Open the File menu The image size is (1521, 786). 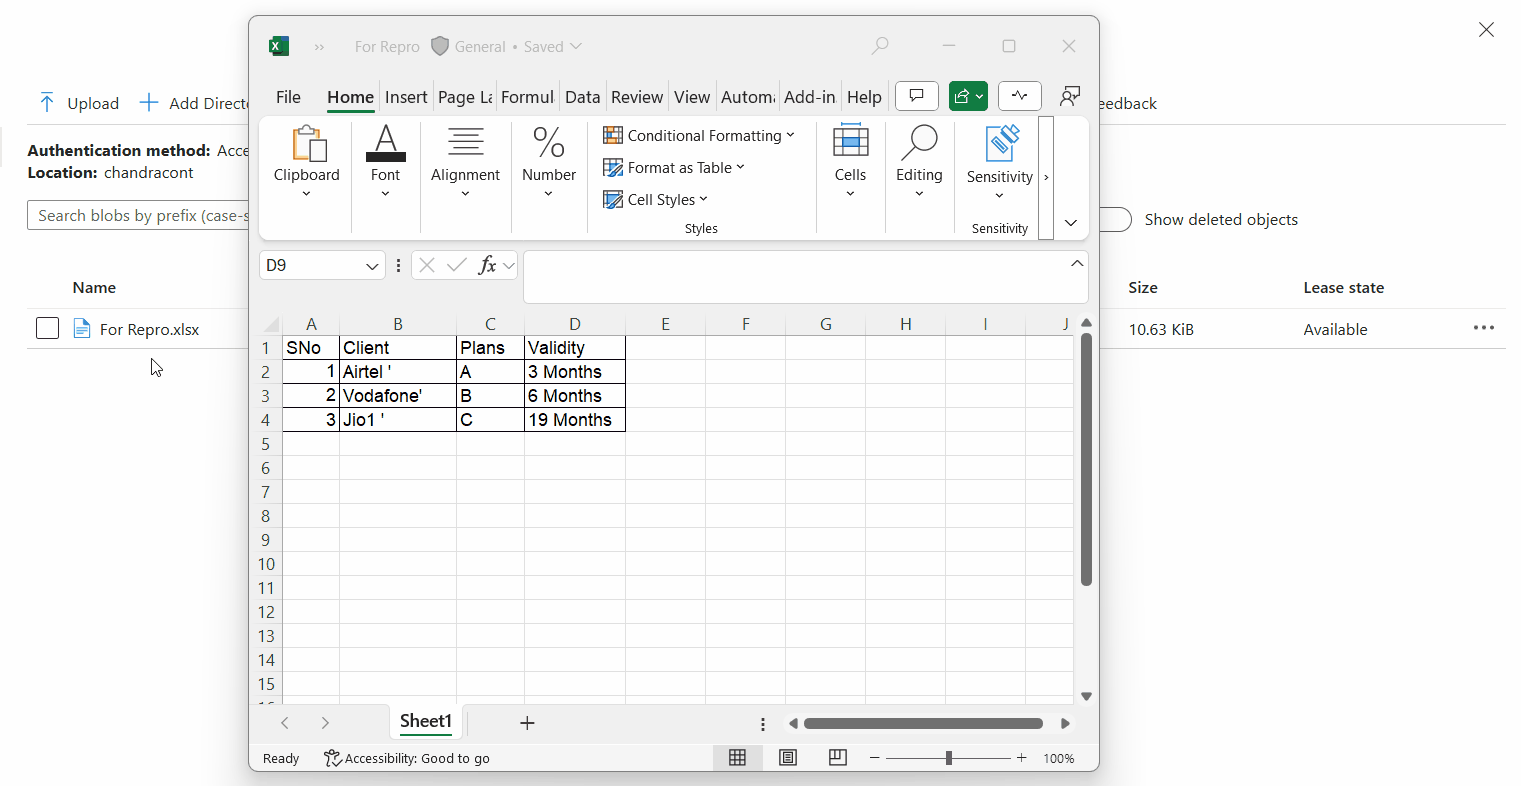288,97
